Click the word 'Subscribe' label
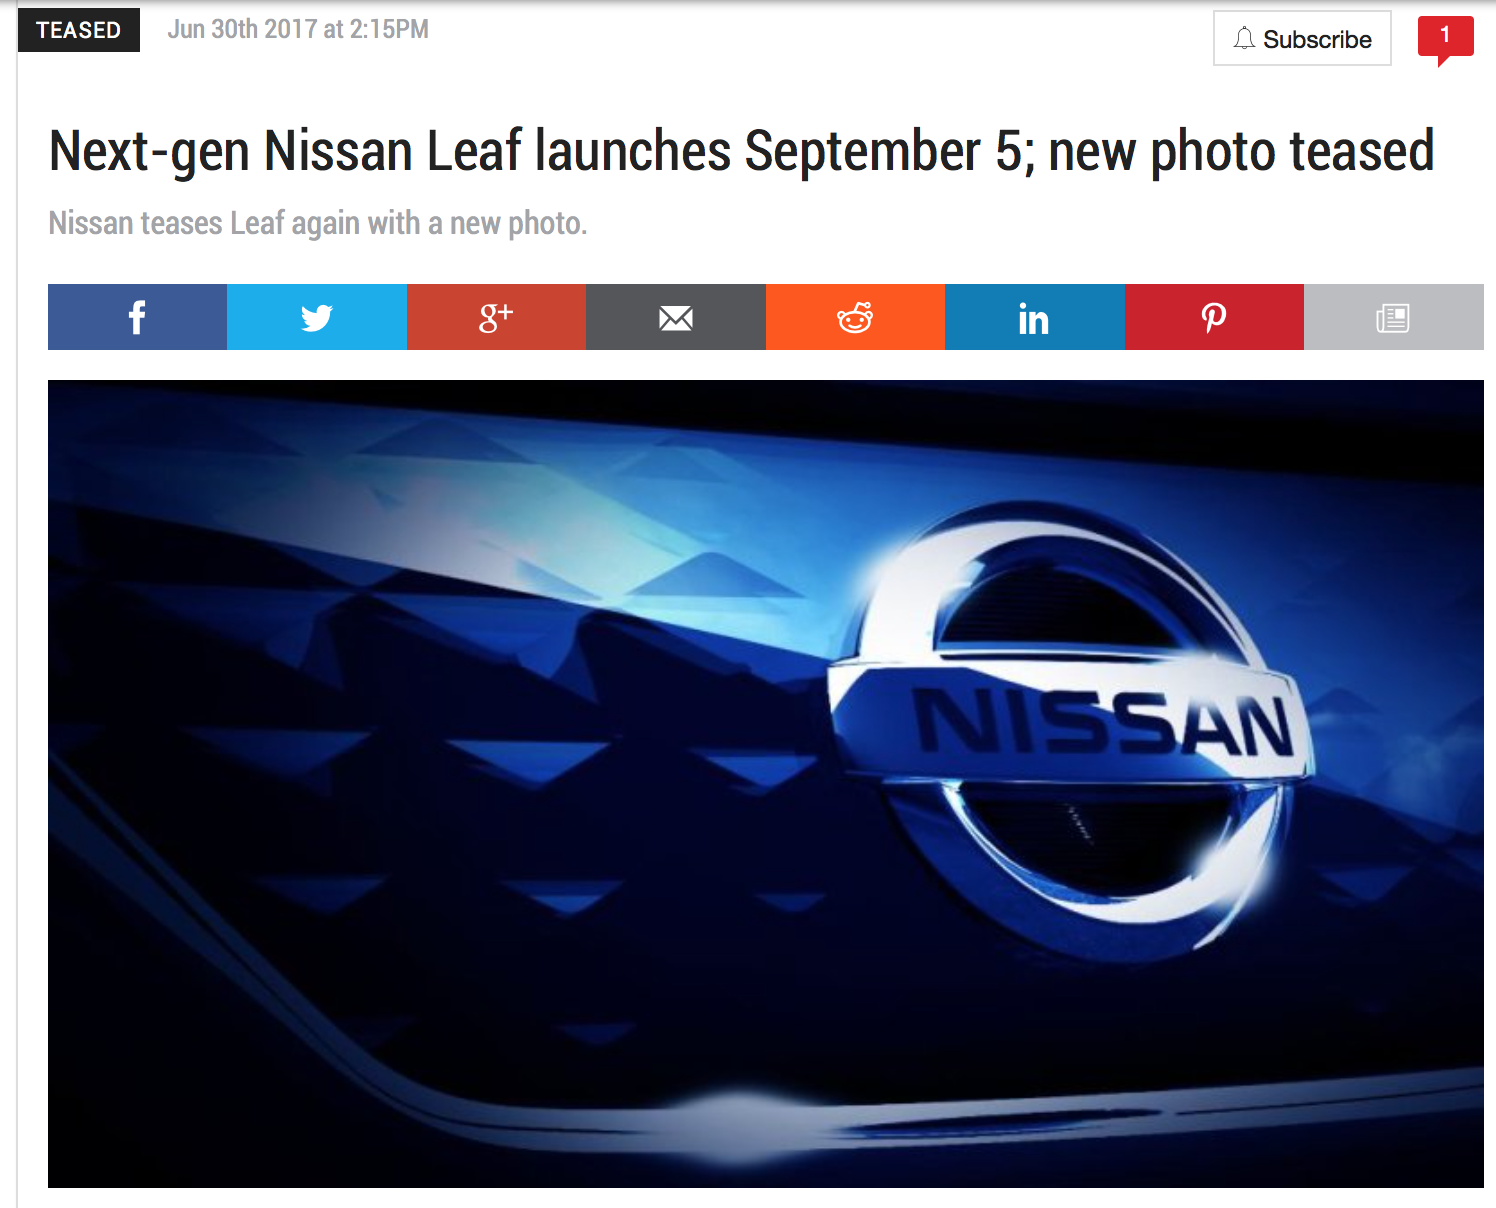The image size is (1496, 1208). click(x=1317, y=39)
